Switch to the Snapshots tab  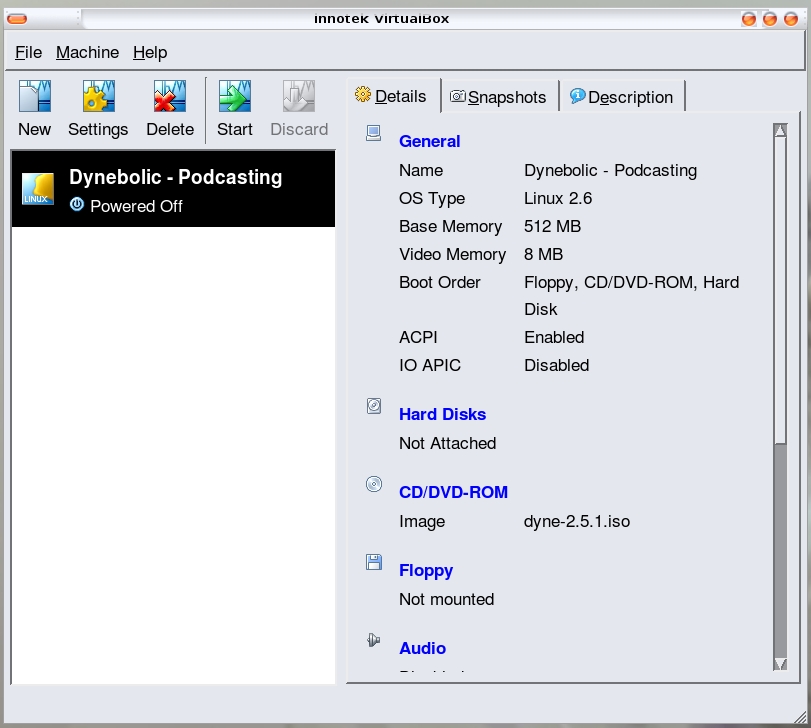498,97
